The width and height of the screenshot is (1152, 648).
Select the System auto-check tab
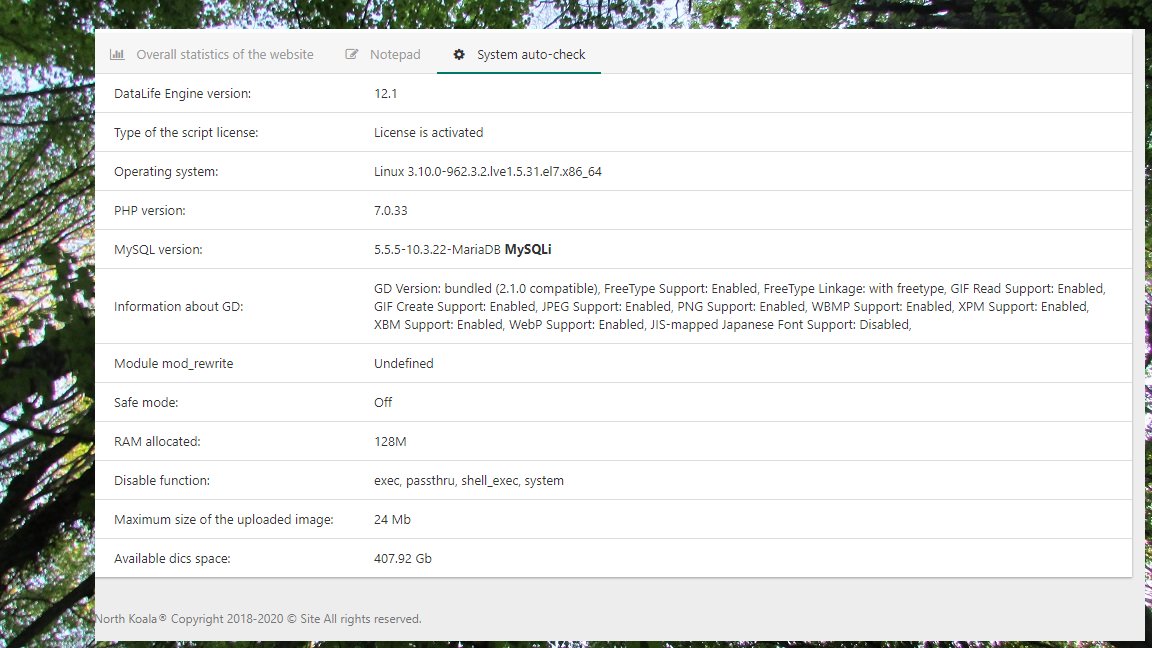519,54
